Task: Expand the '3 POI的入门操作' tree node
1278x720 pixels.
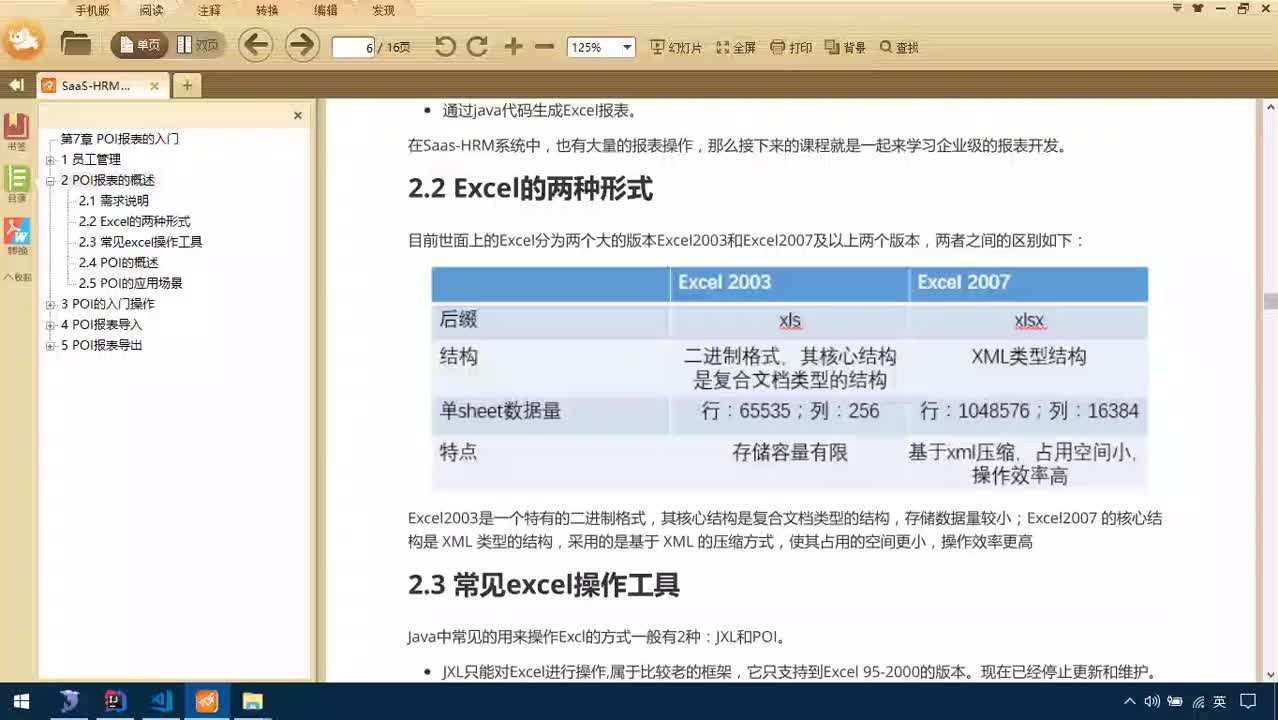Action: coord(50,304)
